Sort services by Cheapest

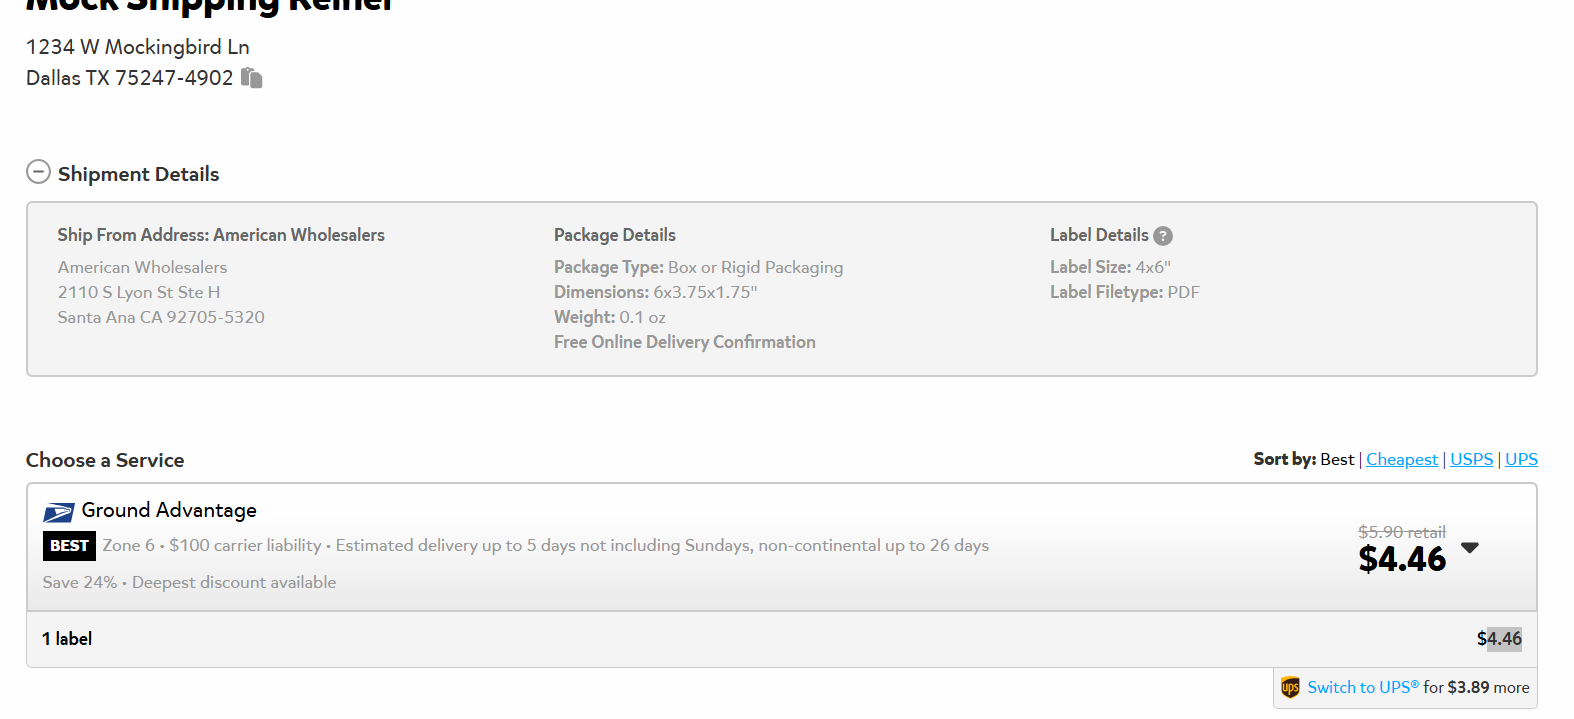click(x=1402, y=459)
